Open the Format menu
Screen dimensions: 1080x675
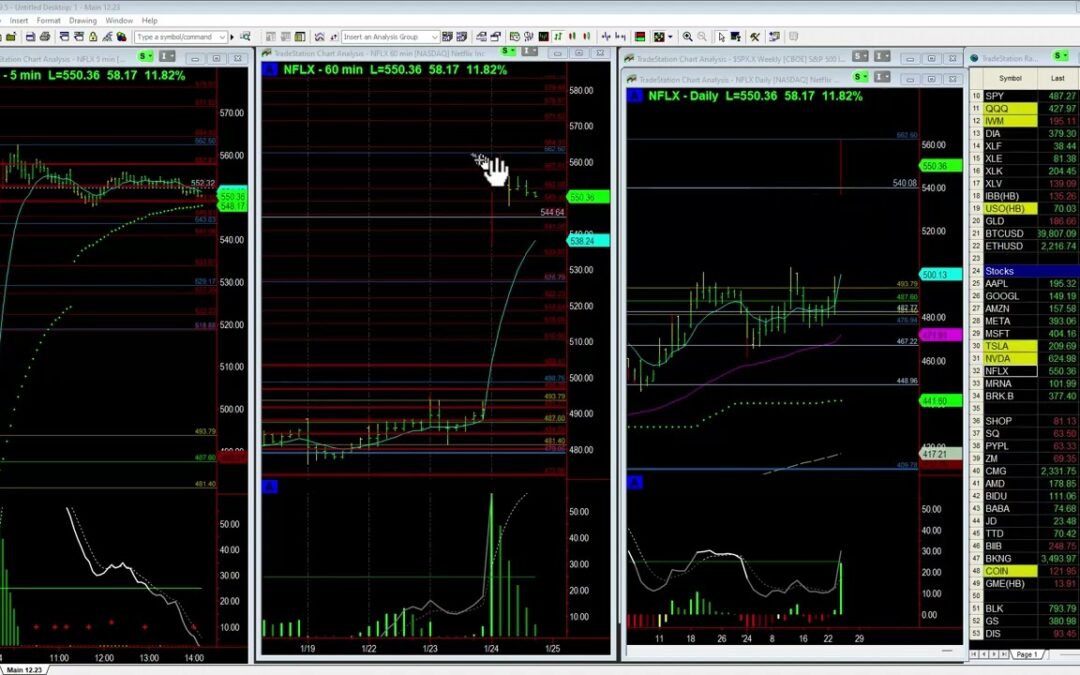coord(49,21)
